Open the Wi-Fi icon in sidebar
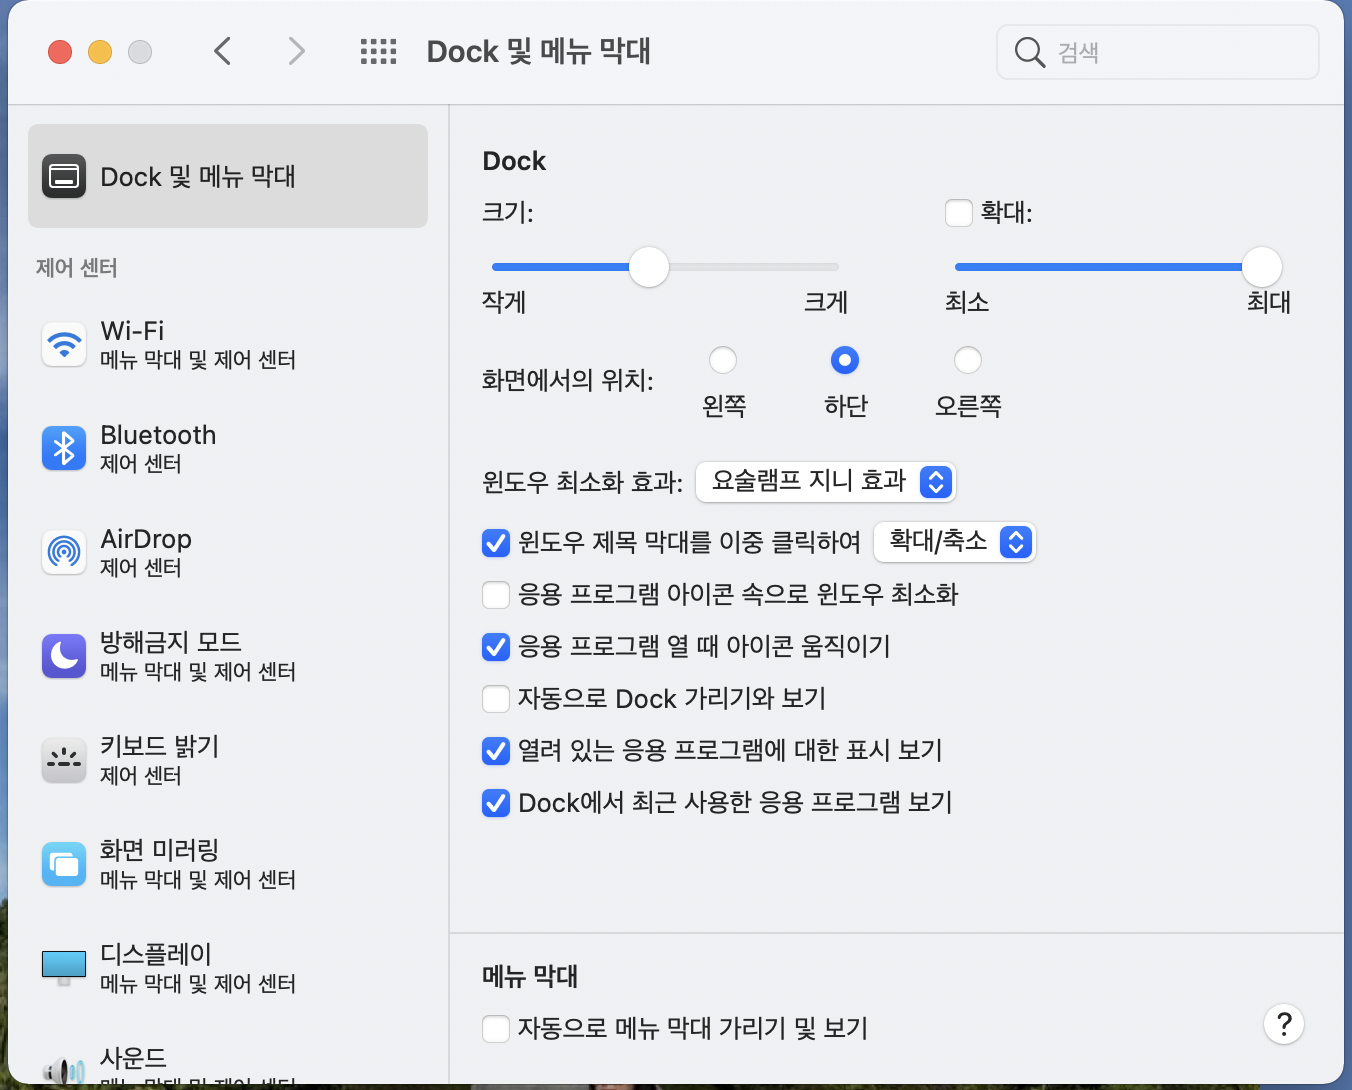Image resolution: width=1352 pixels, height=1090 pixels. click(x=64, y=344)
